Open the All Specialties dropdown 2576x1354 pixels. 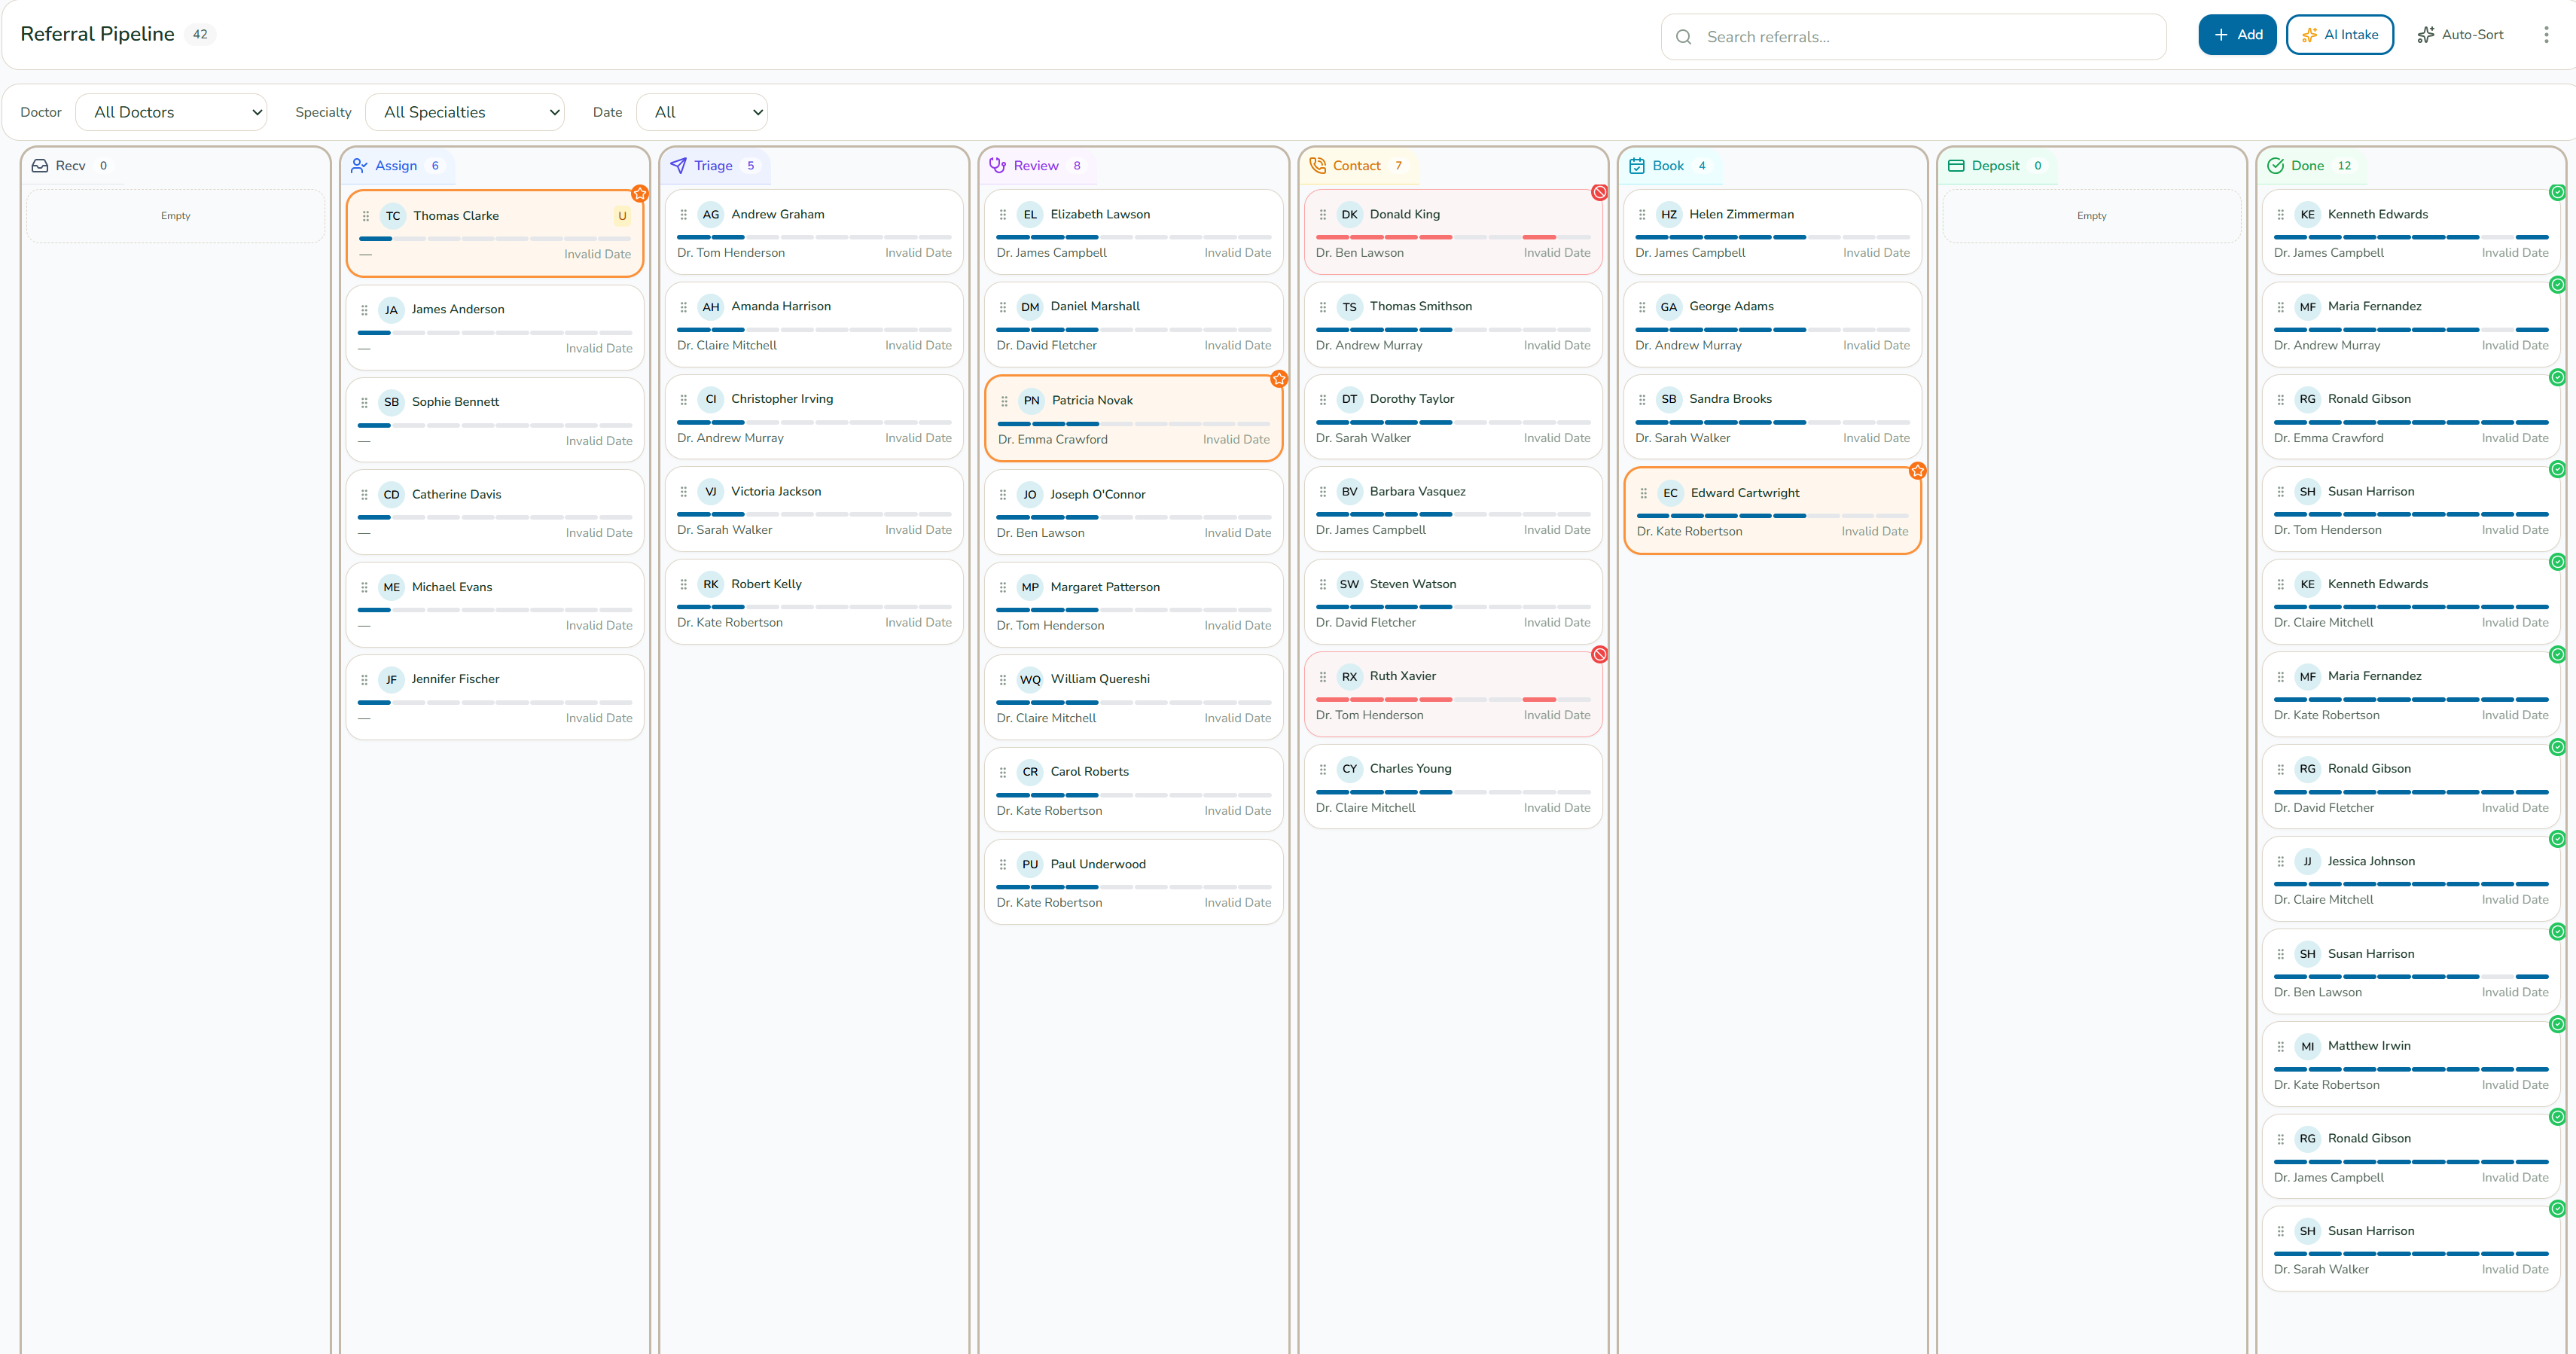pos(464,112)
